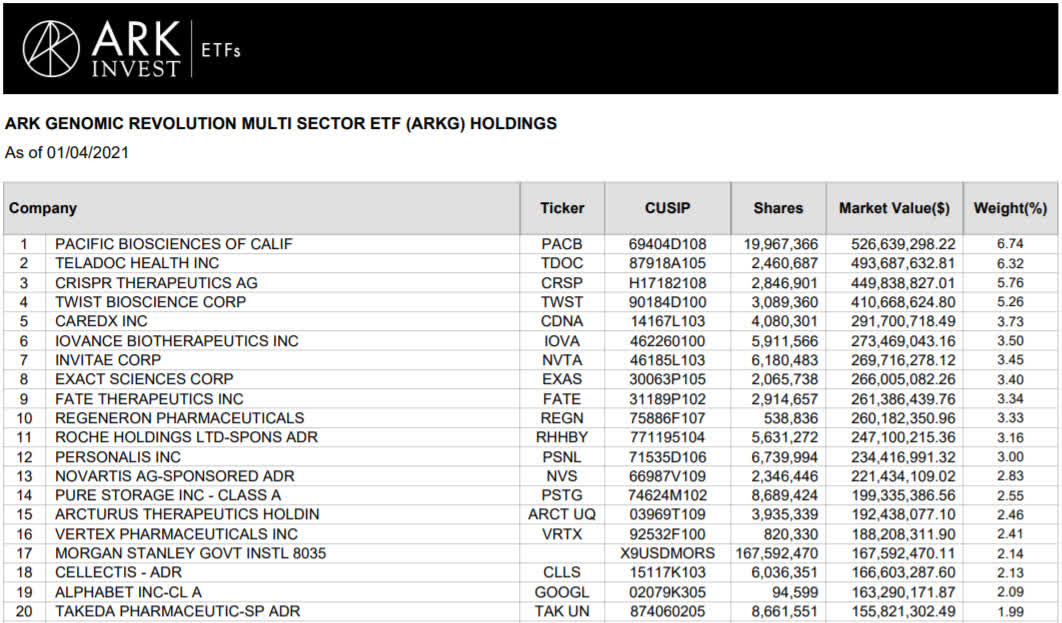Image resolution: width=1062 pixels, height=623 pixels.
Task: Select the Ticker column header
Action: click(x=562, y=209)
